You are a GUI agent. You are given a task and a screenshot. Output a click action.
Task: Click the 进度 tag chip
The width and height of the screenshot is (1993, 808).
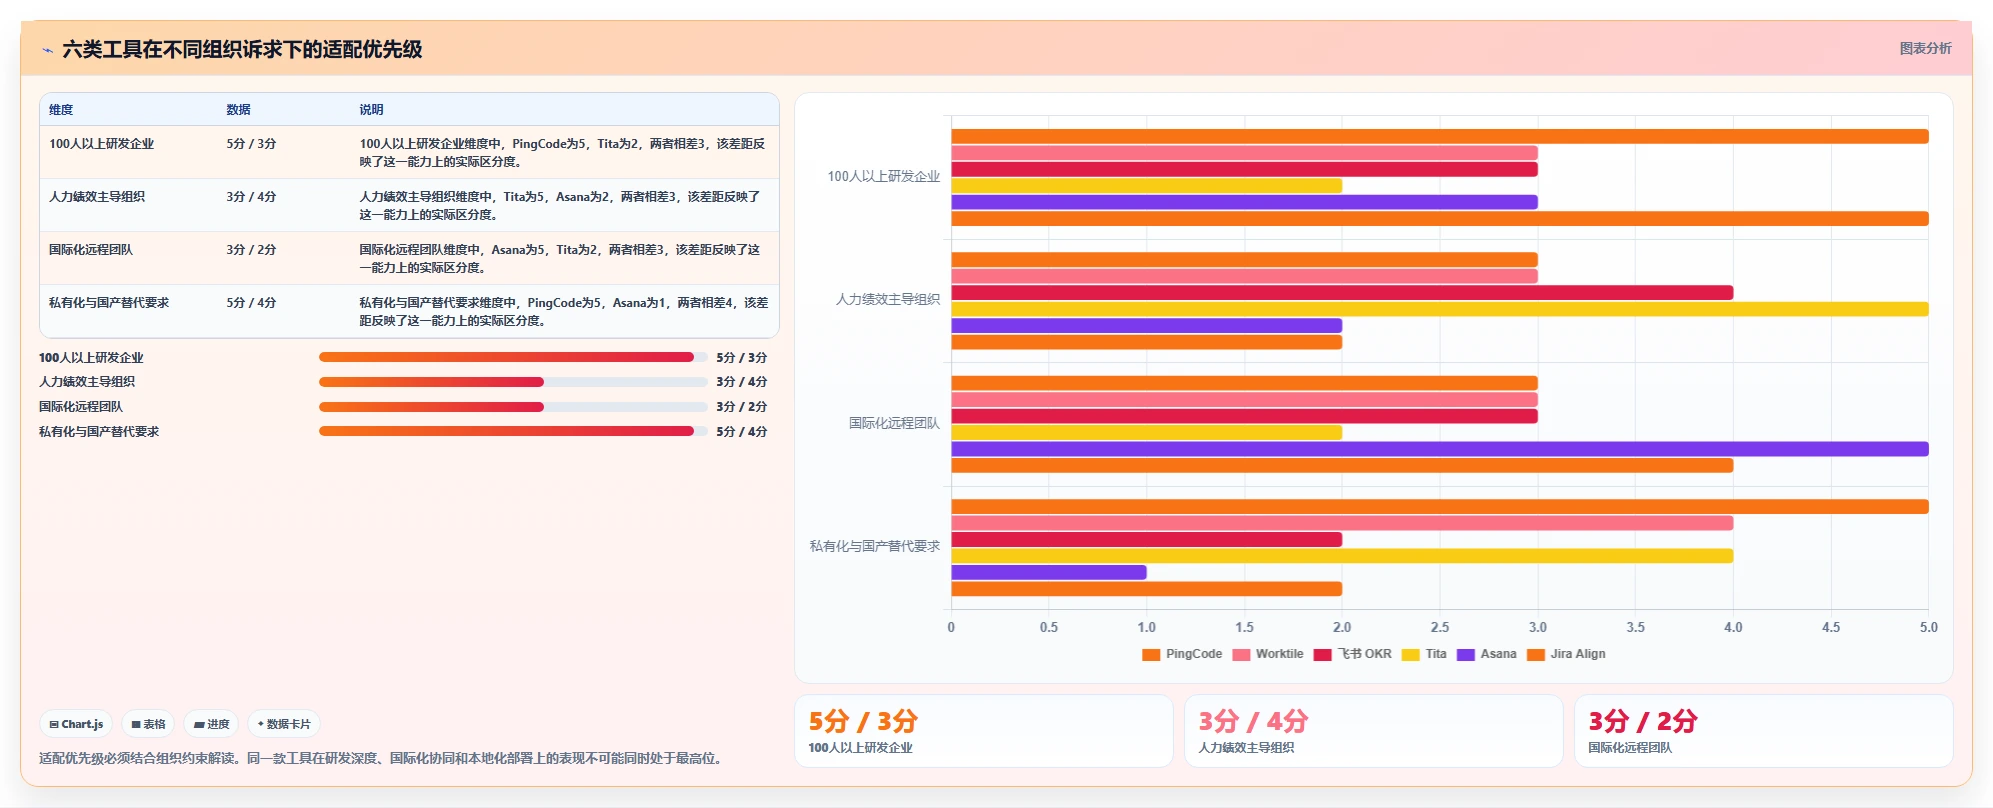[211, 724]
